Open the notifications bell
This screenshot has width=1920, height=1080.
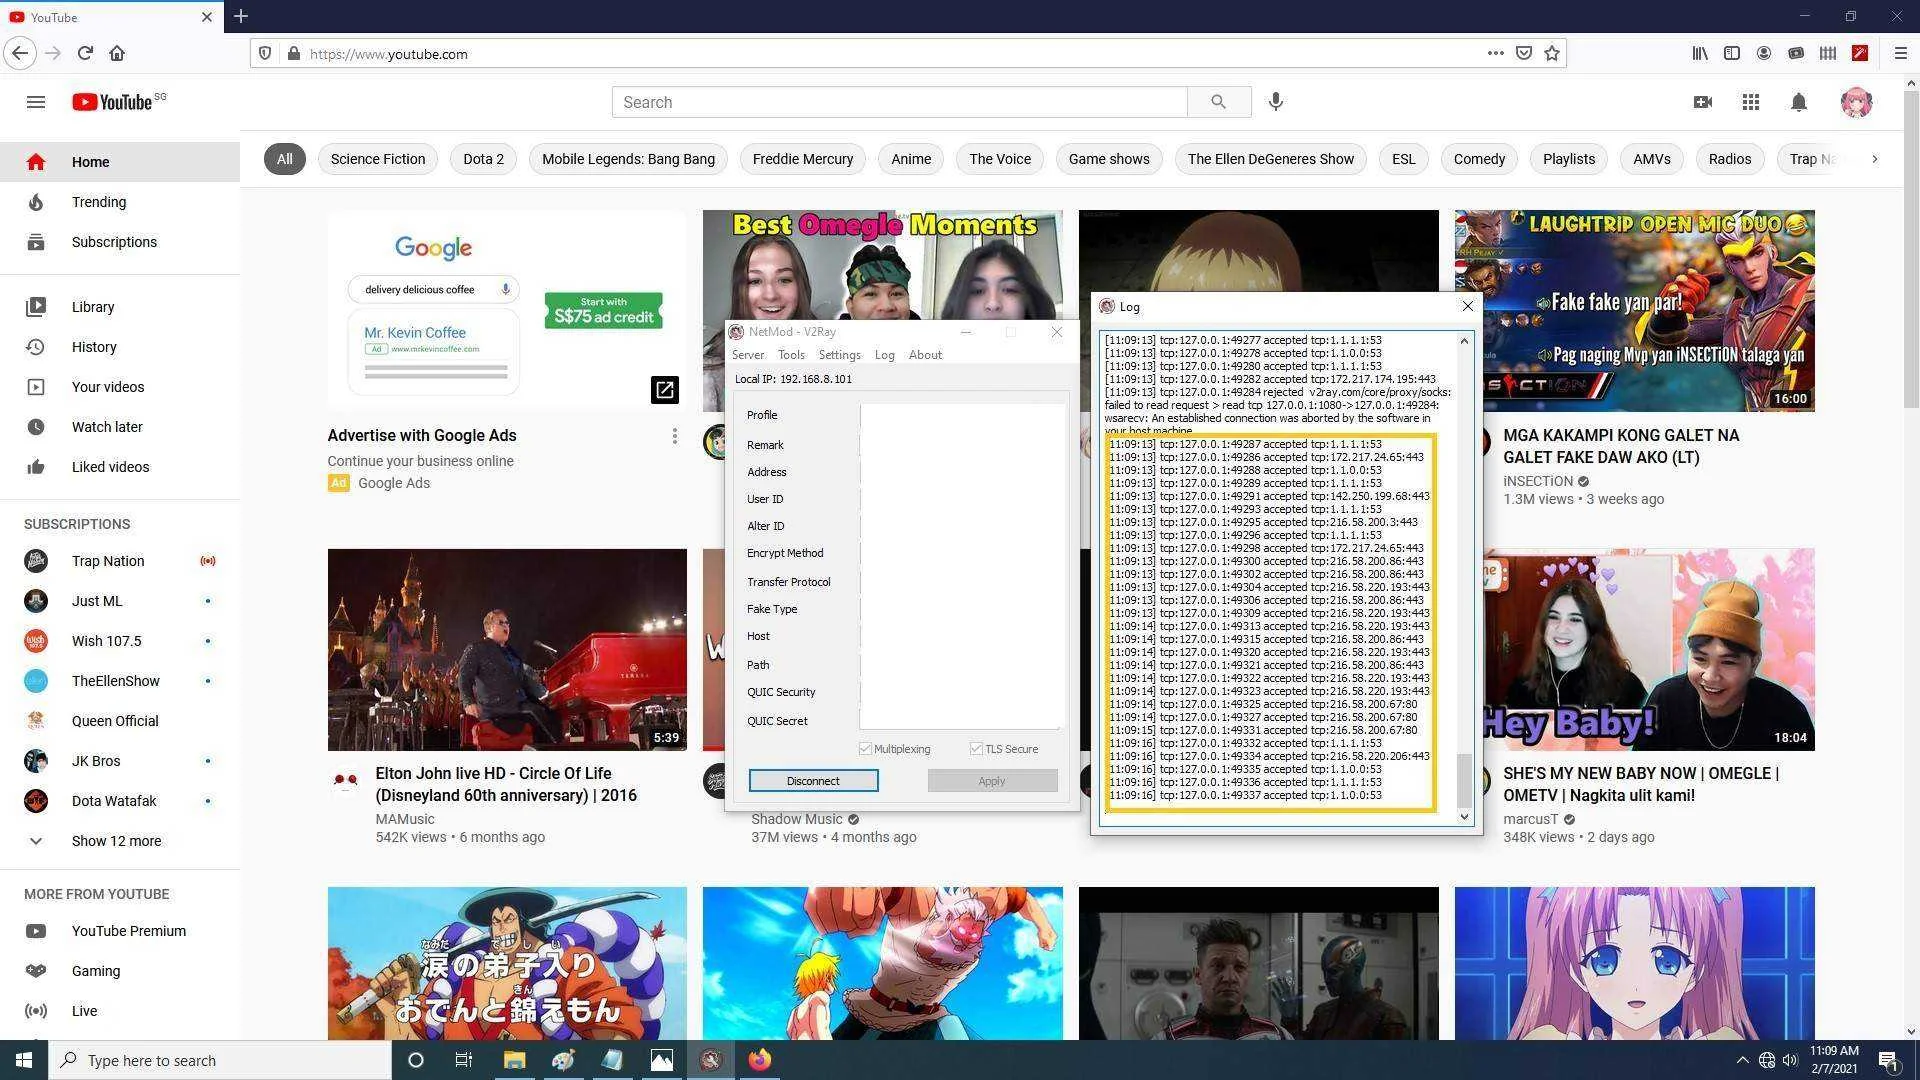tap(1799, 102)
